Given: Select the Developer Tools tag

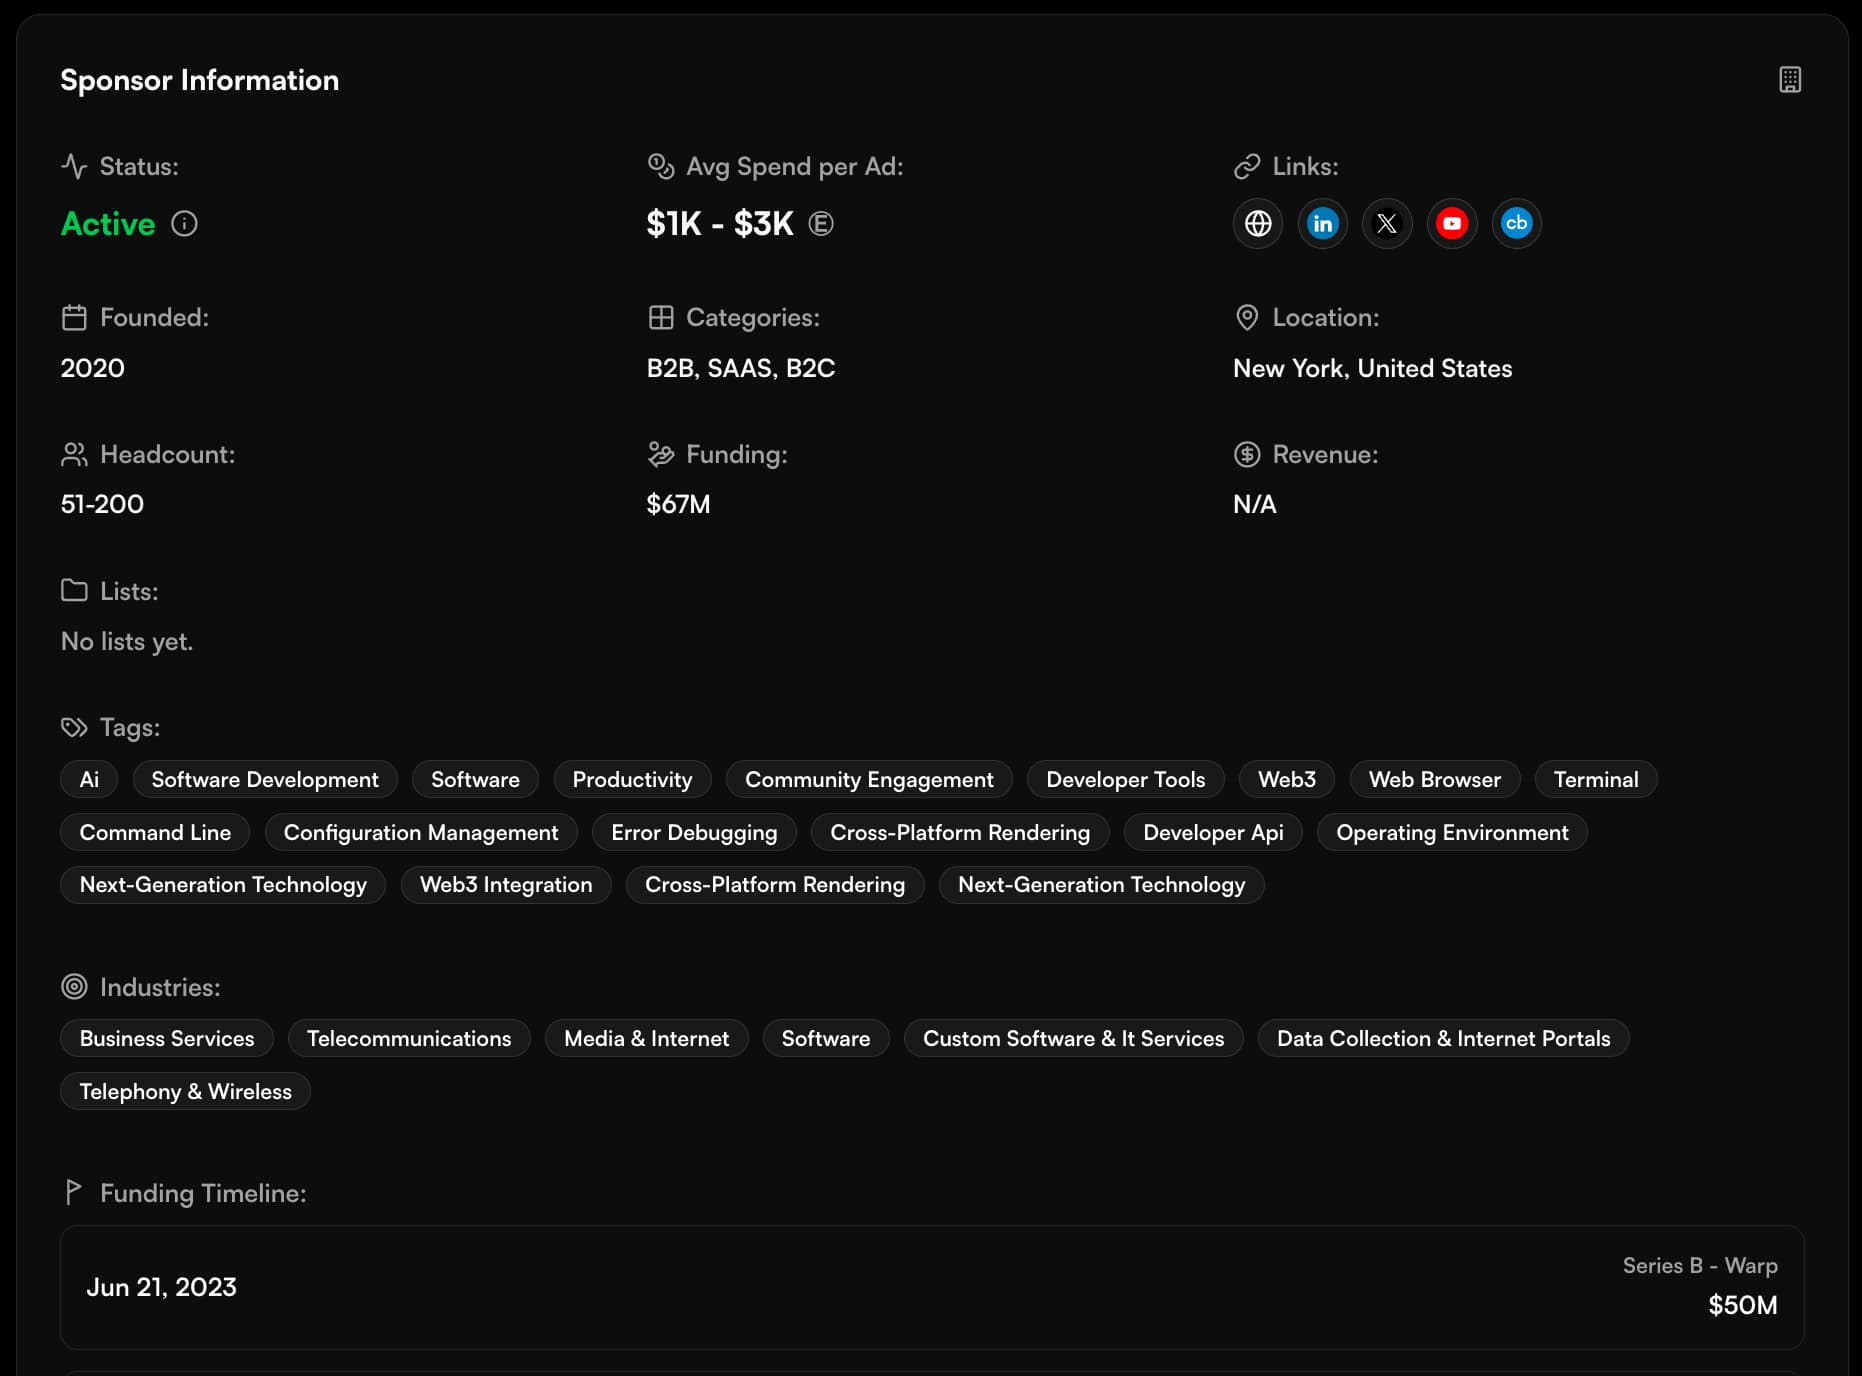Looking at the screenshot, I should tap(1125, 779).
